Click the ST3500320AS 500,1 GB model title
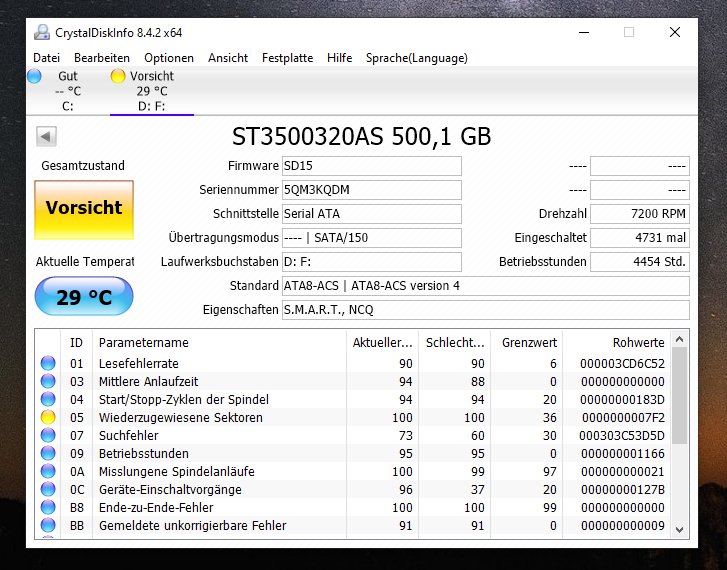The image size is (727, 570). (361, 136)
